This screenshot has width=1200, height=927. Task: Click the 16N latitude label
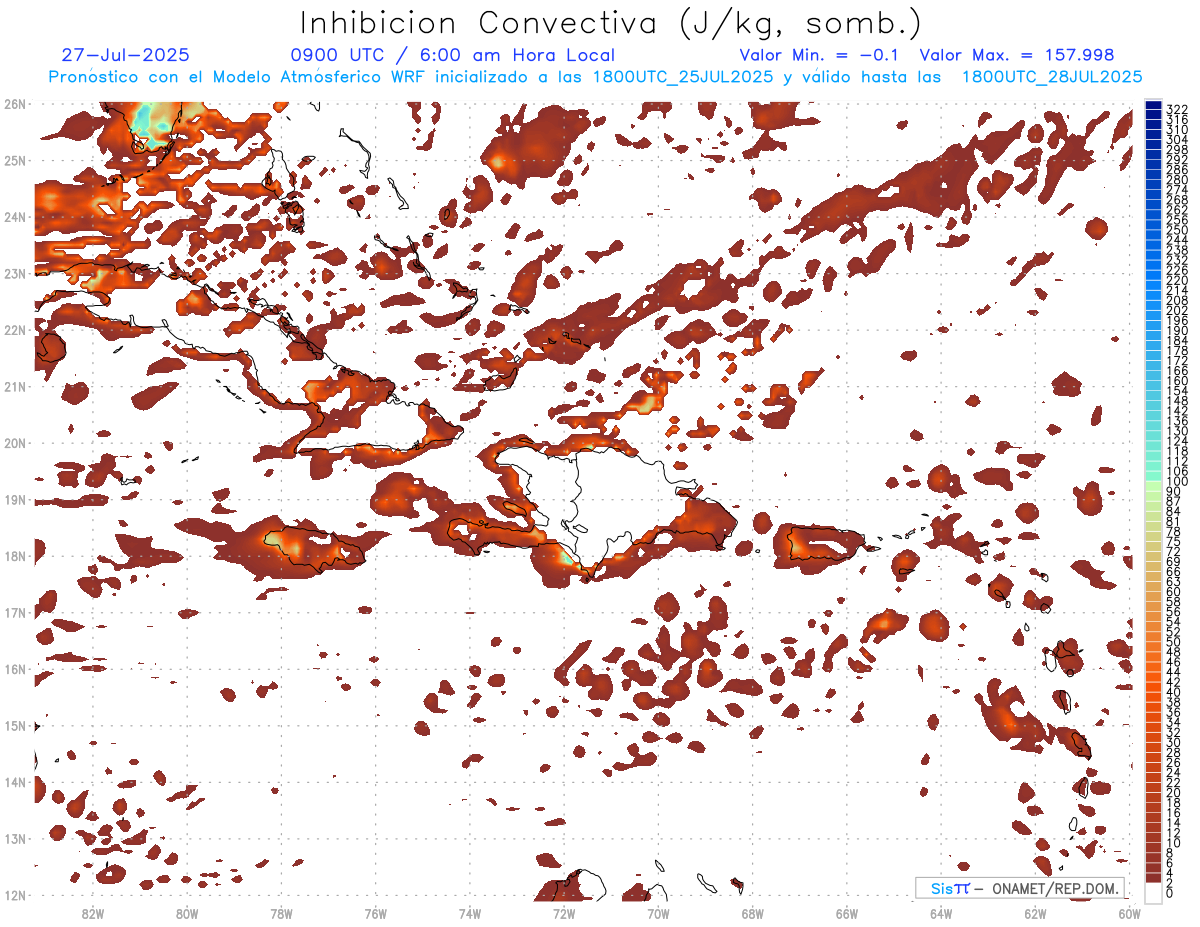[15, 669]
